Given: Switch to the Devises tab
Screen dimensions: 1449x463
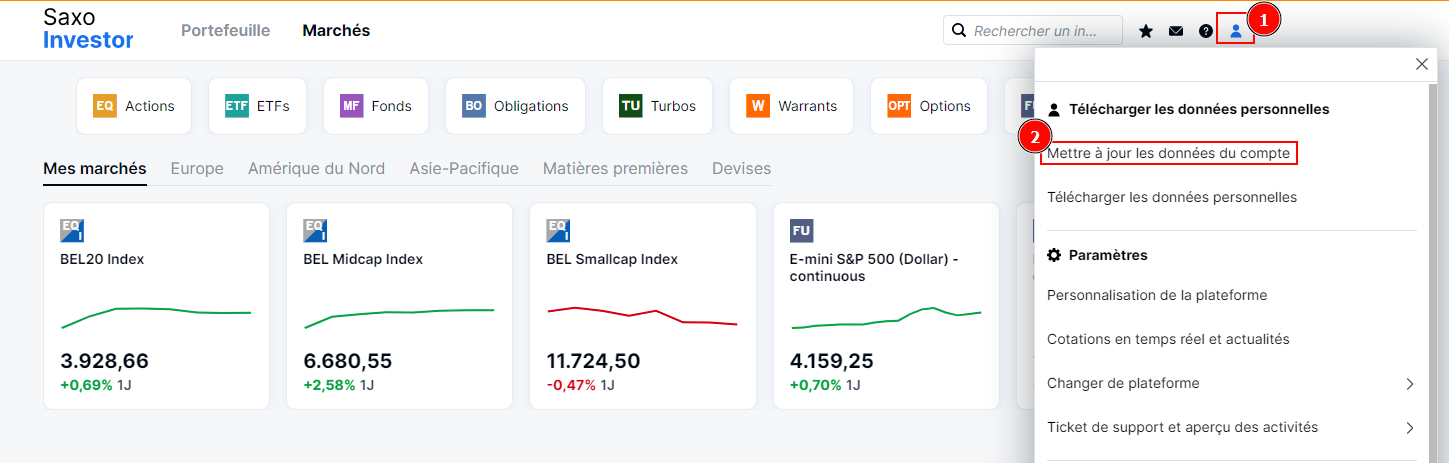Looking at the screenshot, I should 741,168.
